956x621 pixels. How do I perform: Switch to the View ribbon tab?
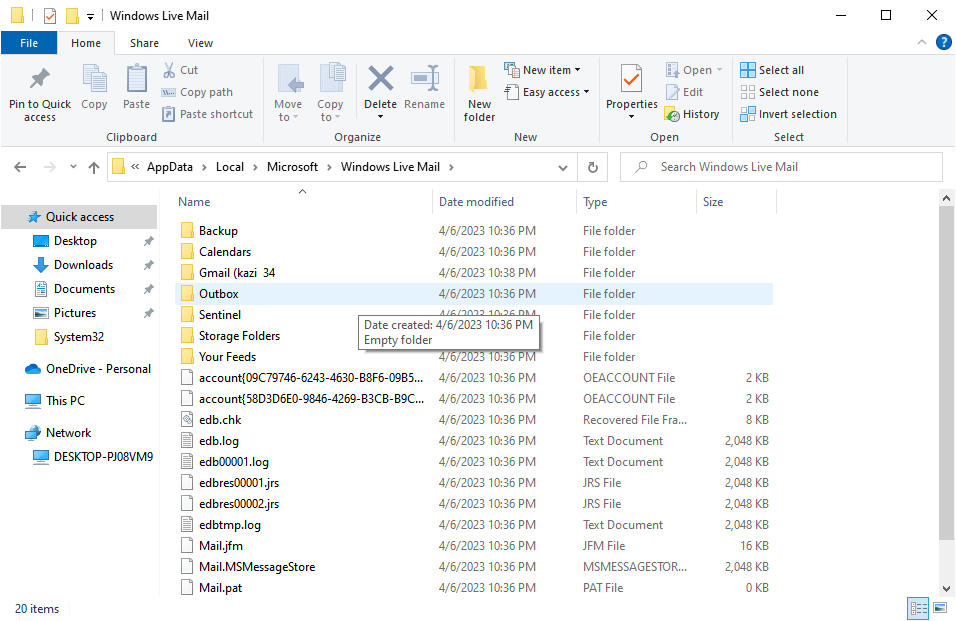click(x=200, y=43)
